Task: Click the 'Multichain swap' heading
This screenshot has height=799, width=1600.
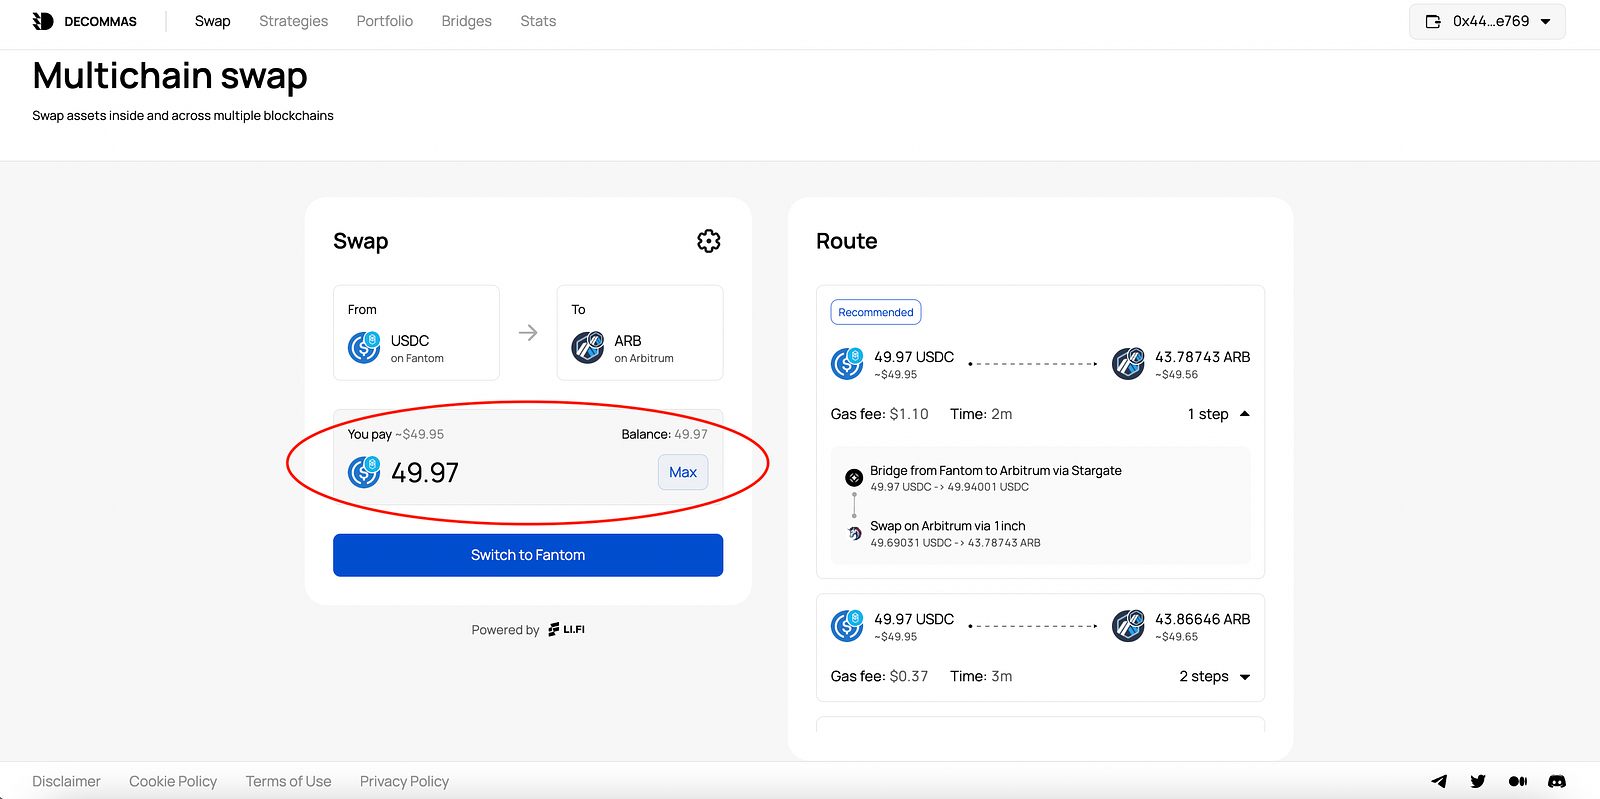Action: coord(170,76)
